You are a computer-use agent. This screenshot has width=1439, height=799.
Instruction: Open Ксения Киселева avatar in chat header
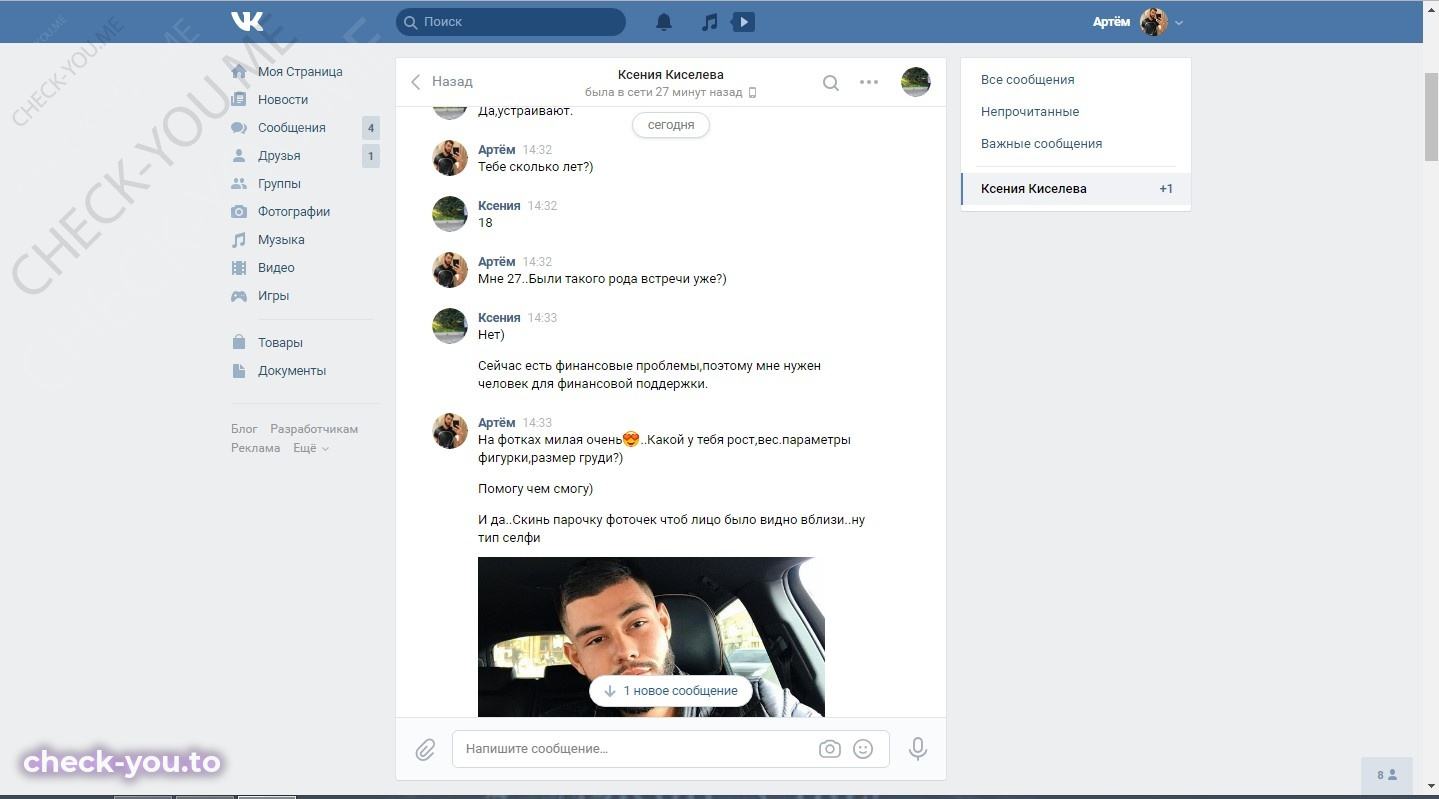point(916,82)
